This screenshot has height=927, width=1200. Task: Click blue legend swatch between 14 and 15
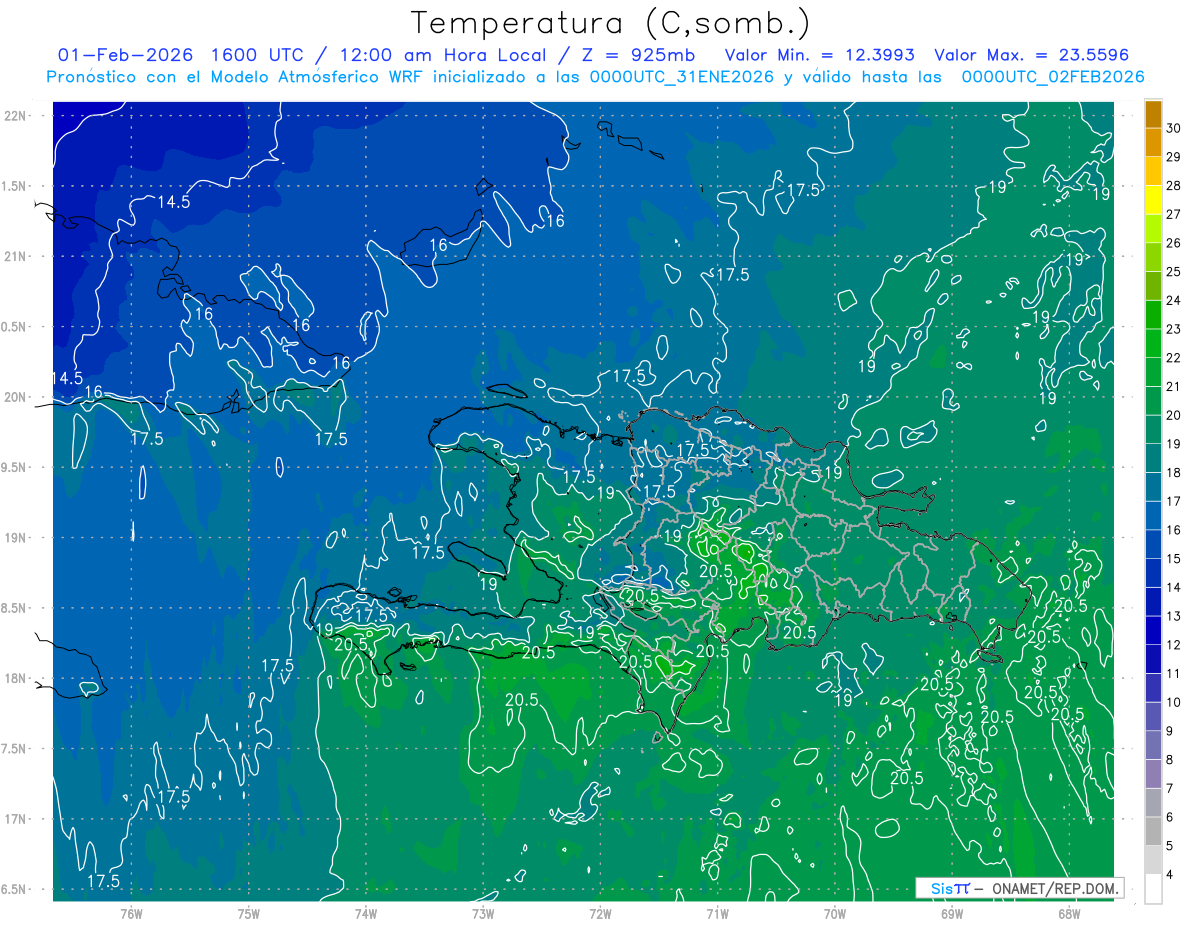(x=1153, y=573)
